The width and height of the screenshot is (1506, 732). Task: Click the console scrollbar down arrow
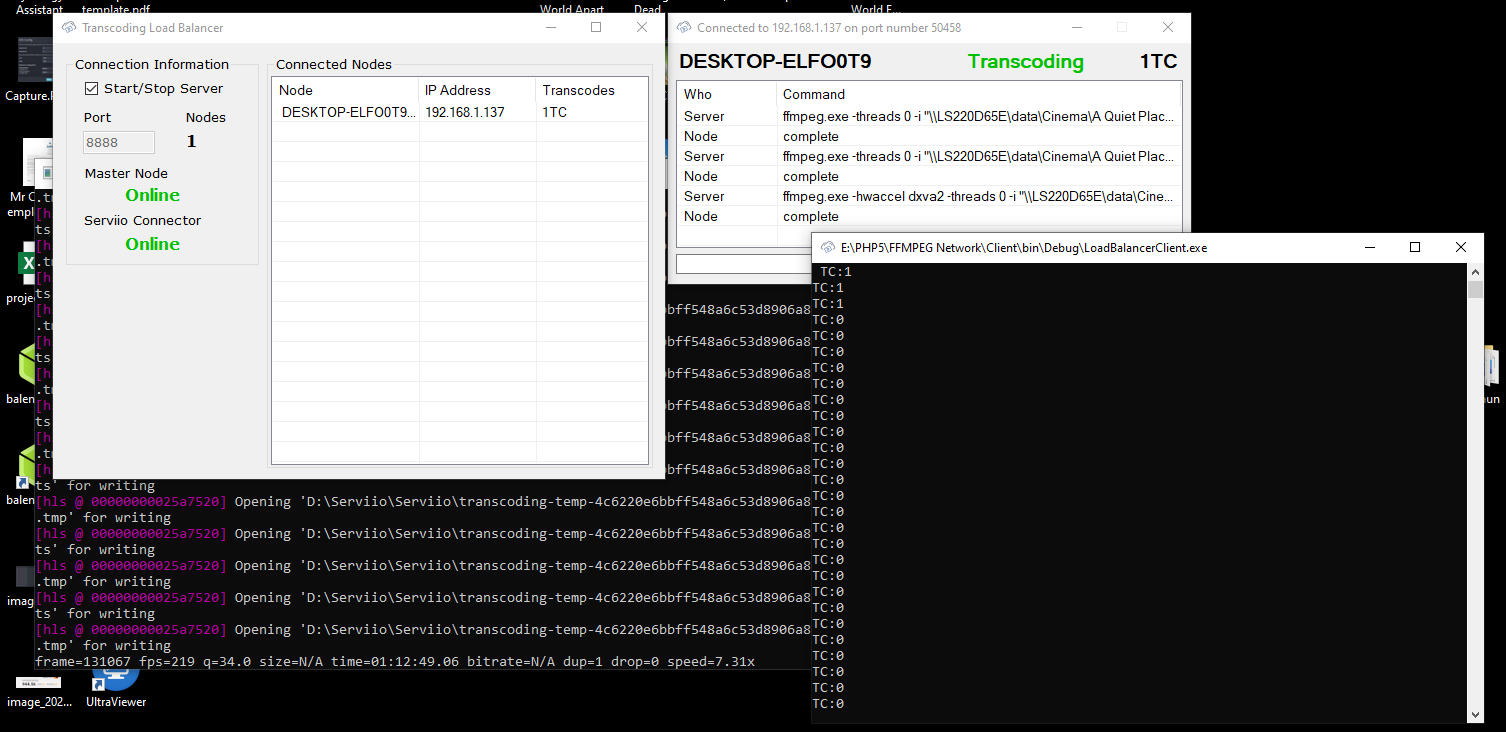1475,714
